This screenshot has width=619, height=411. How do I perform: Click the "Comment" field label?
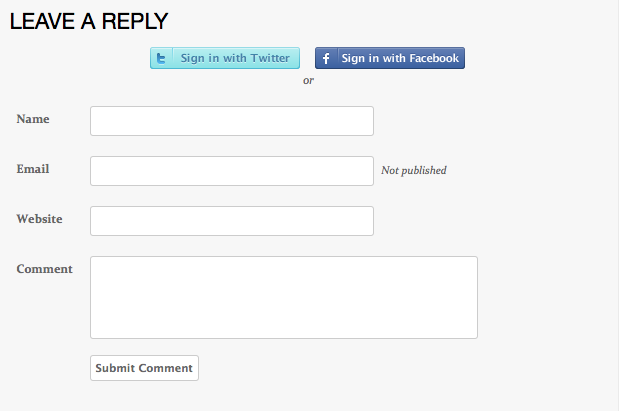(45, 269)
